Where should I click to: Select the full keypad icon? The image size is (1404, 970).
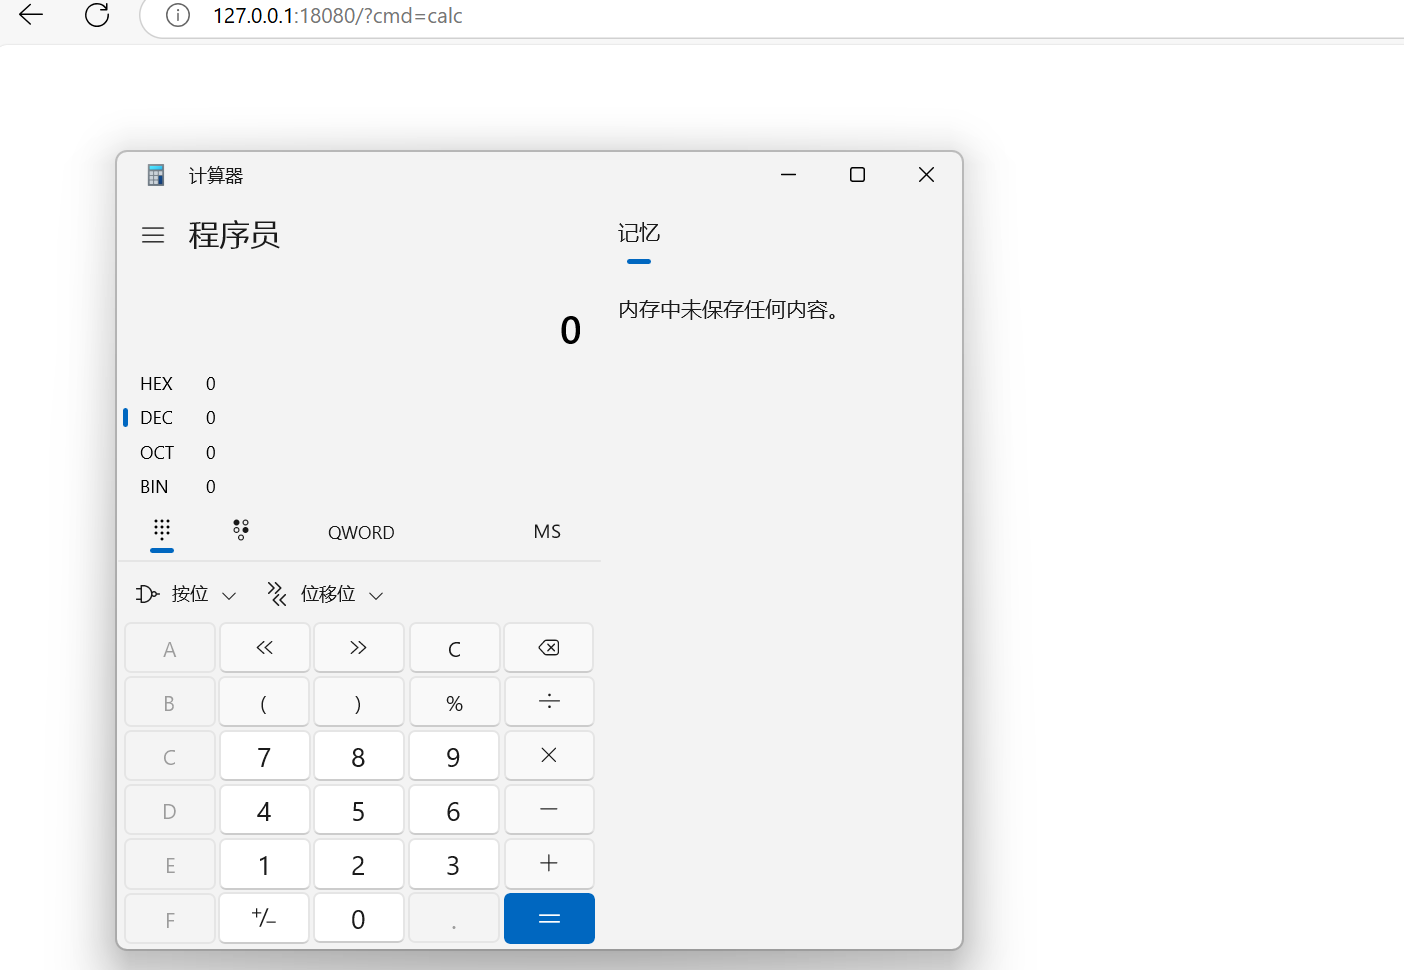pyautogui.click(x=162, y=530)
